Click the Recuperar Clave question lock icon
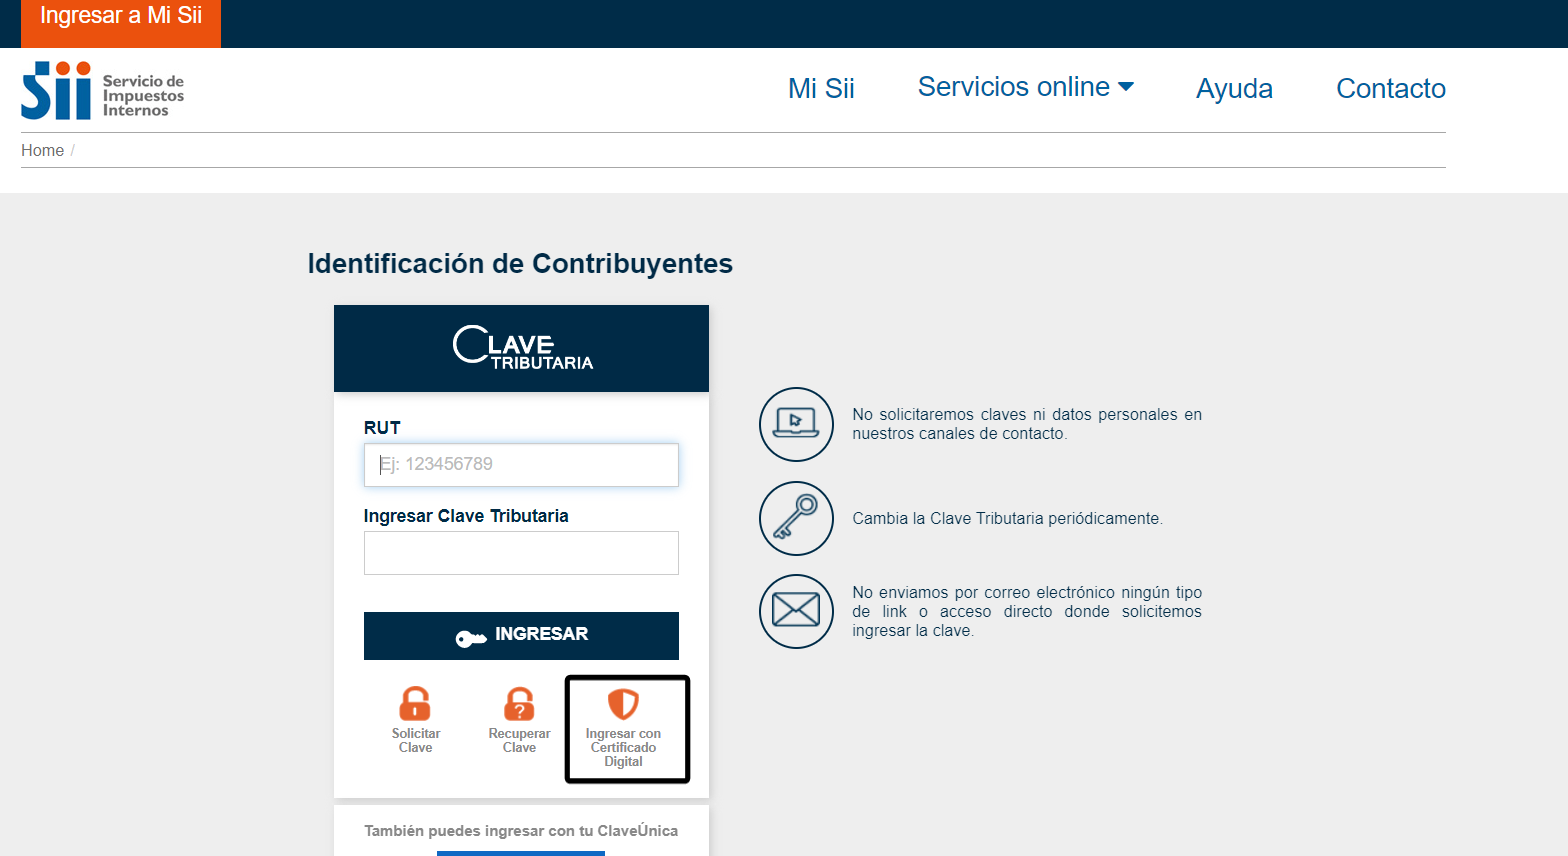 tap(519, 703)
